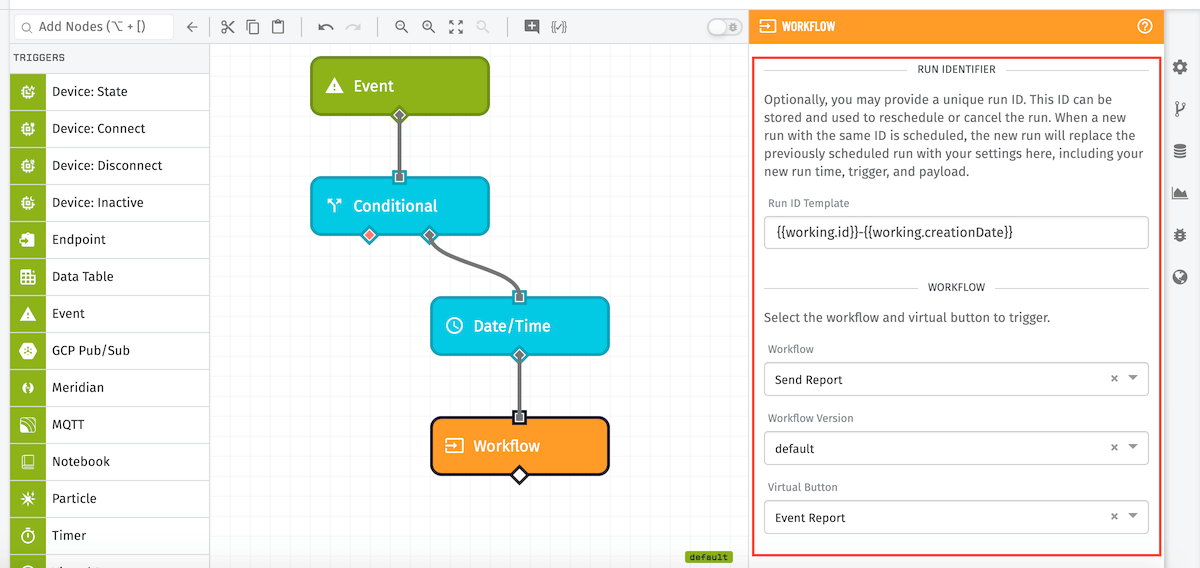
Task: Zoom out of the workflow canvas
Action: [x=401, y=27]
